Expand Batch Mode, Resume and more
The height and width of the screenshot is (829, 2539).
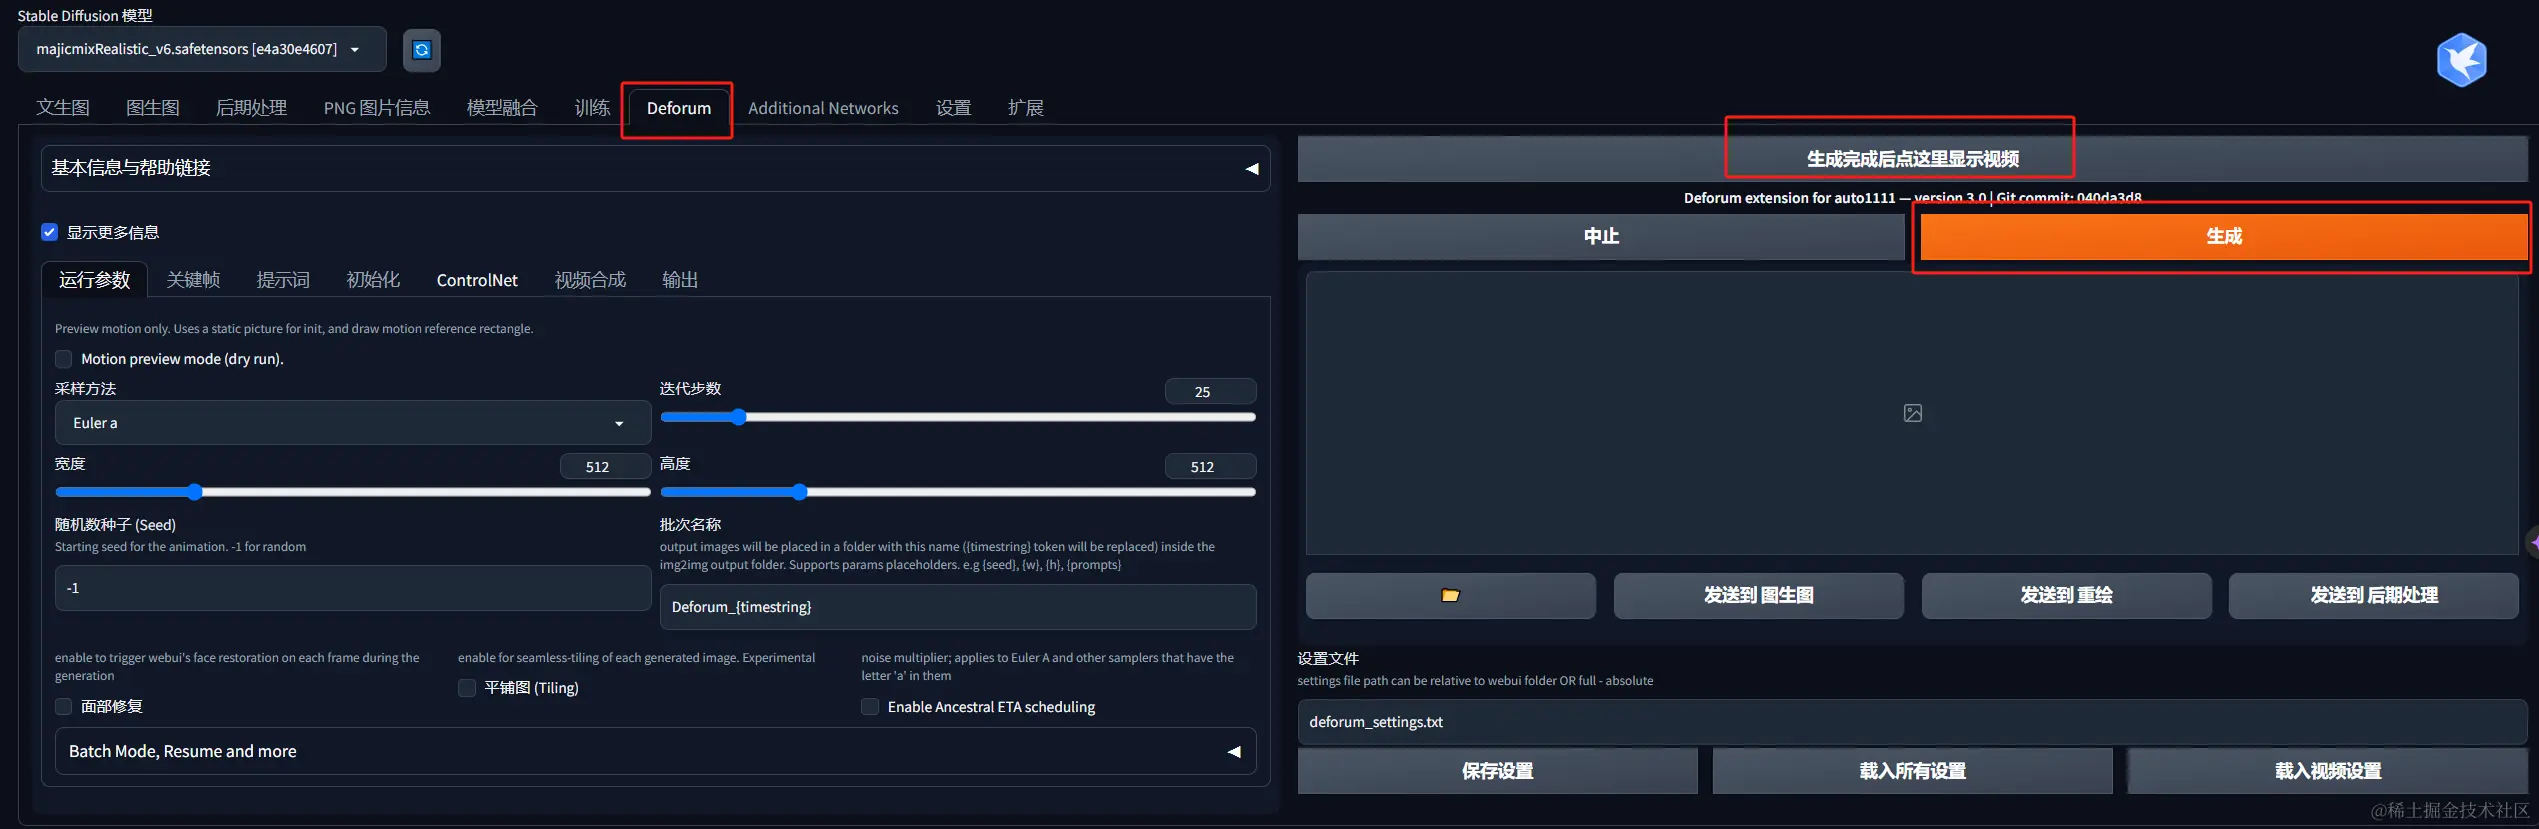(x=655, y=751)
